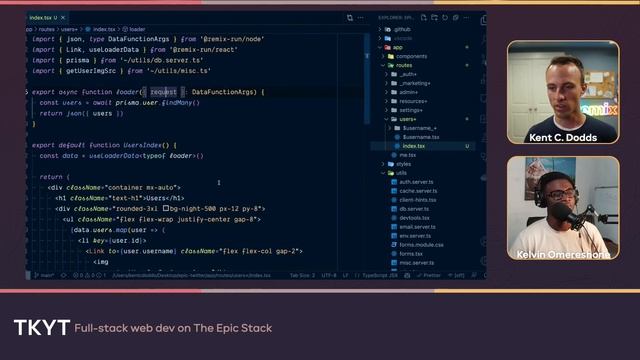Click the users+ breadcrumb segment
Screen dimensions: 640x360
(x=69, y=29)
